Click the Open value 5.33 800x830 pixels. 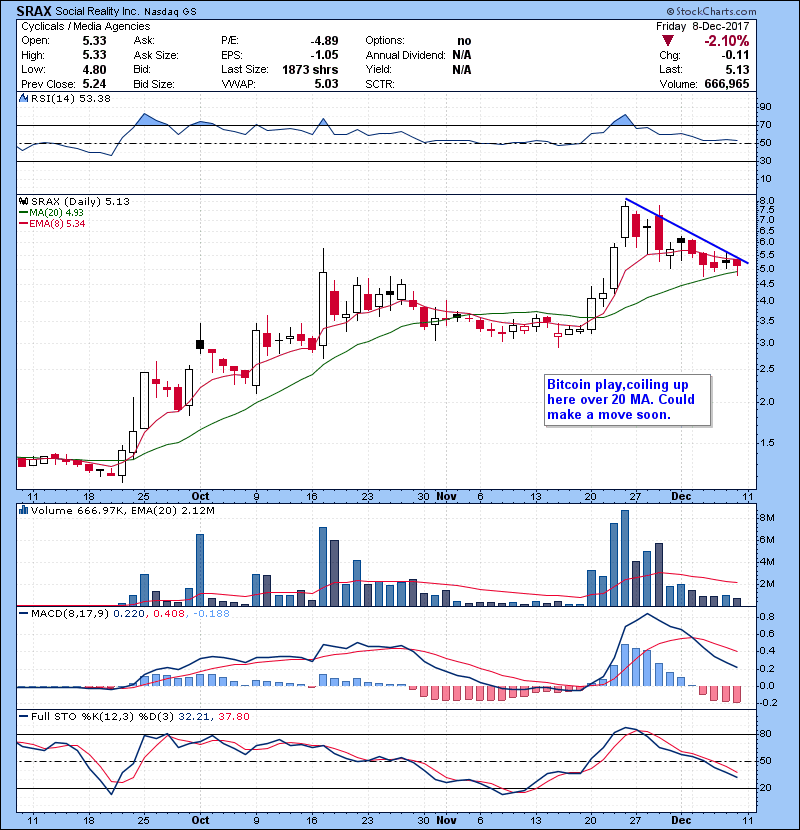pos(94,41)
